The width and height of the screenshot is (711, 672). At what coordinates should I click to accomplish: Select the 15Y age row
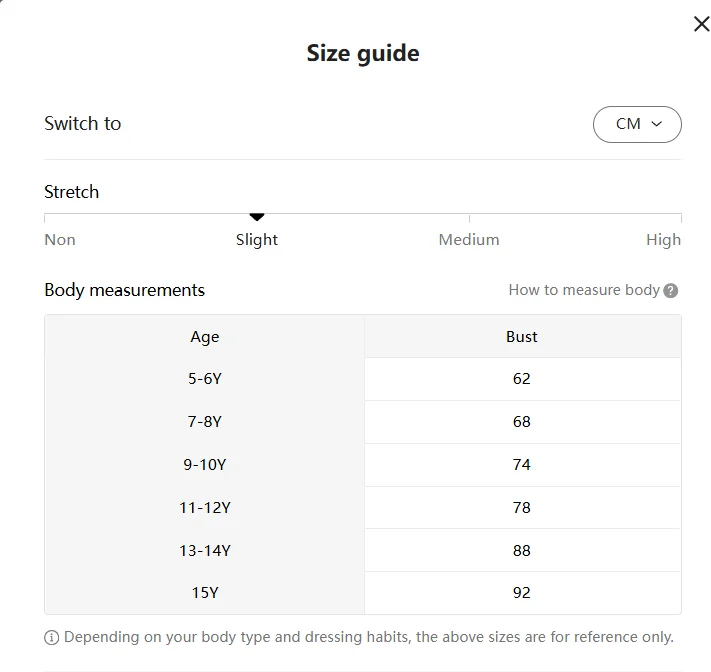coord(205,593)
